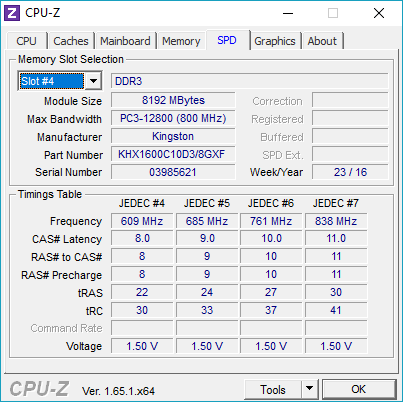This screenshot has width=403, height=402.
Task: Select the 685 MHz frequency cell
Action: tap(207, 221)
